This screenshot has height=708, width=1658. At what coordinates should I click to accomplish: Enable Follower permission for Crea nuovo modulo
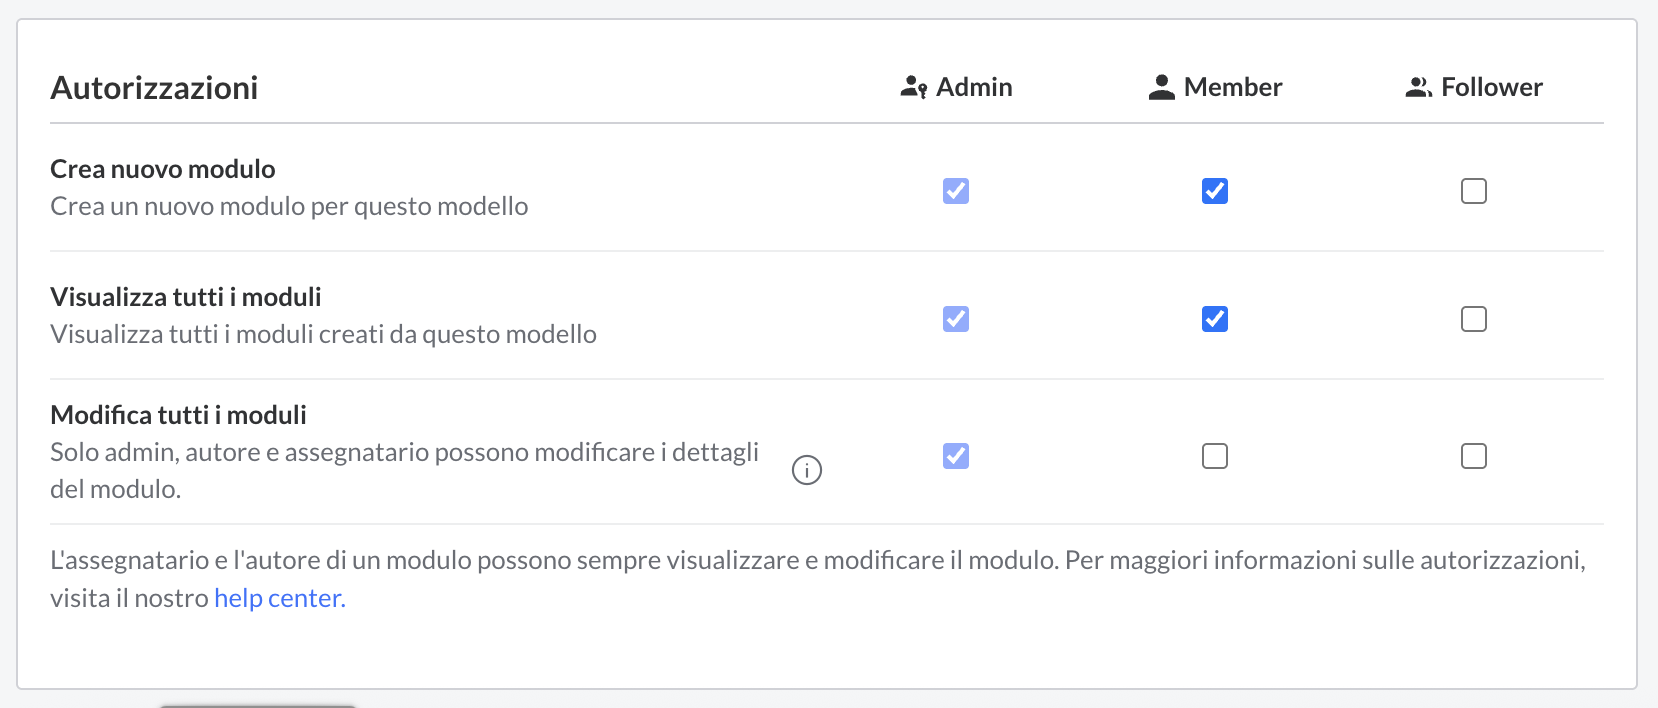click(x=1472, y=190)
